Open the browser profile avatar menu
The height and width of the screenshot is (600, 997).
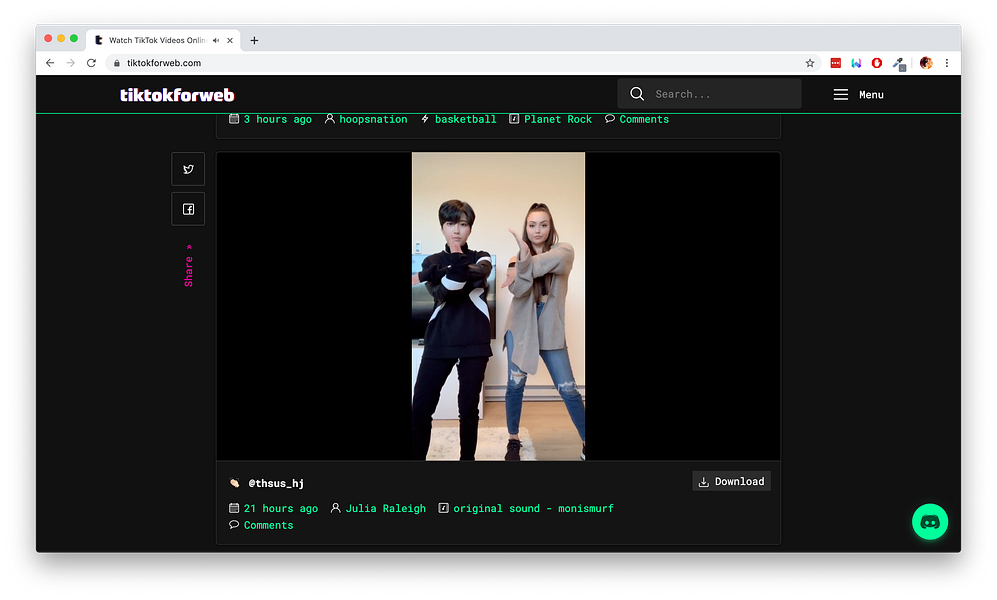tap(925, 62)
